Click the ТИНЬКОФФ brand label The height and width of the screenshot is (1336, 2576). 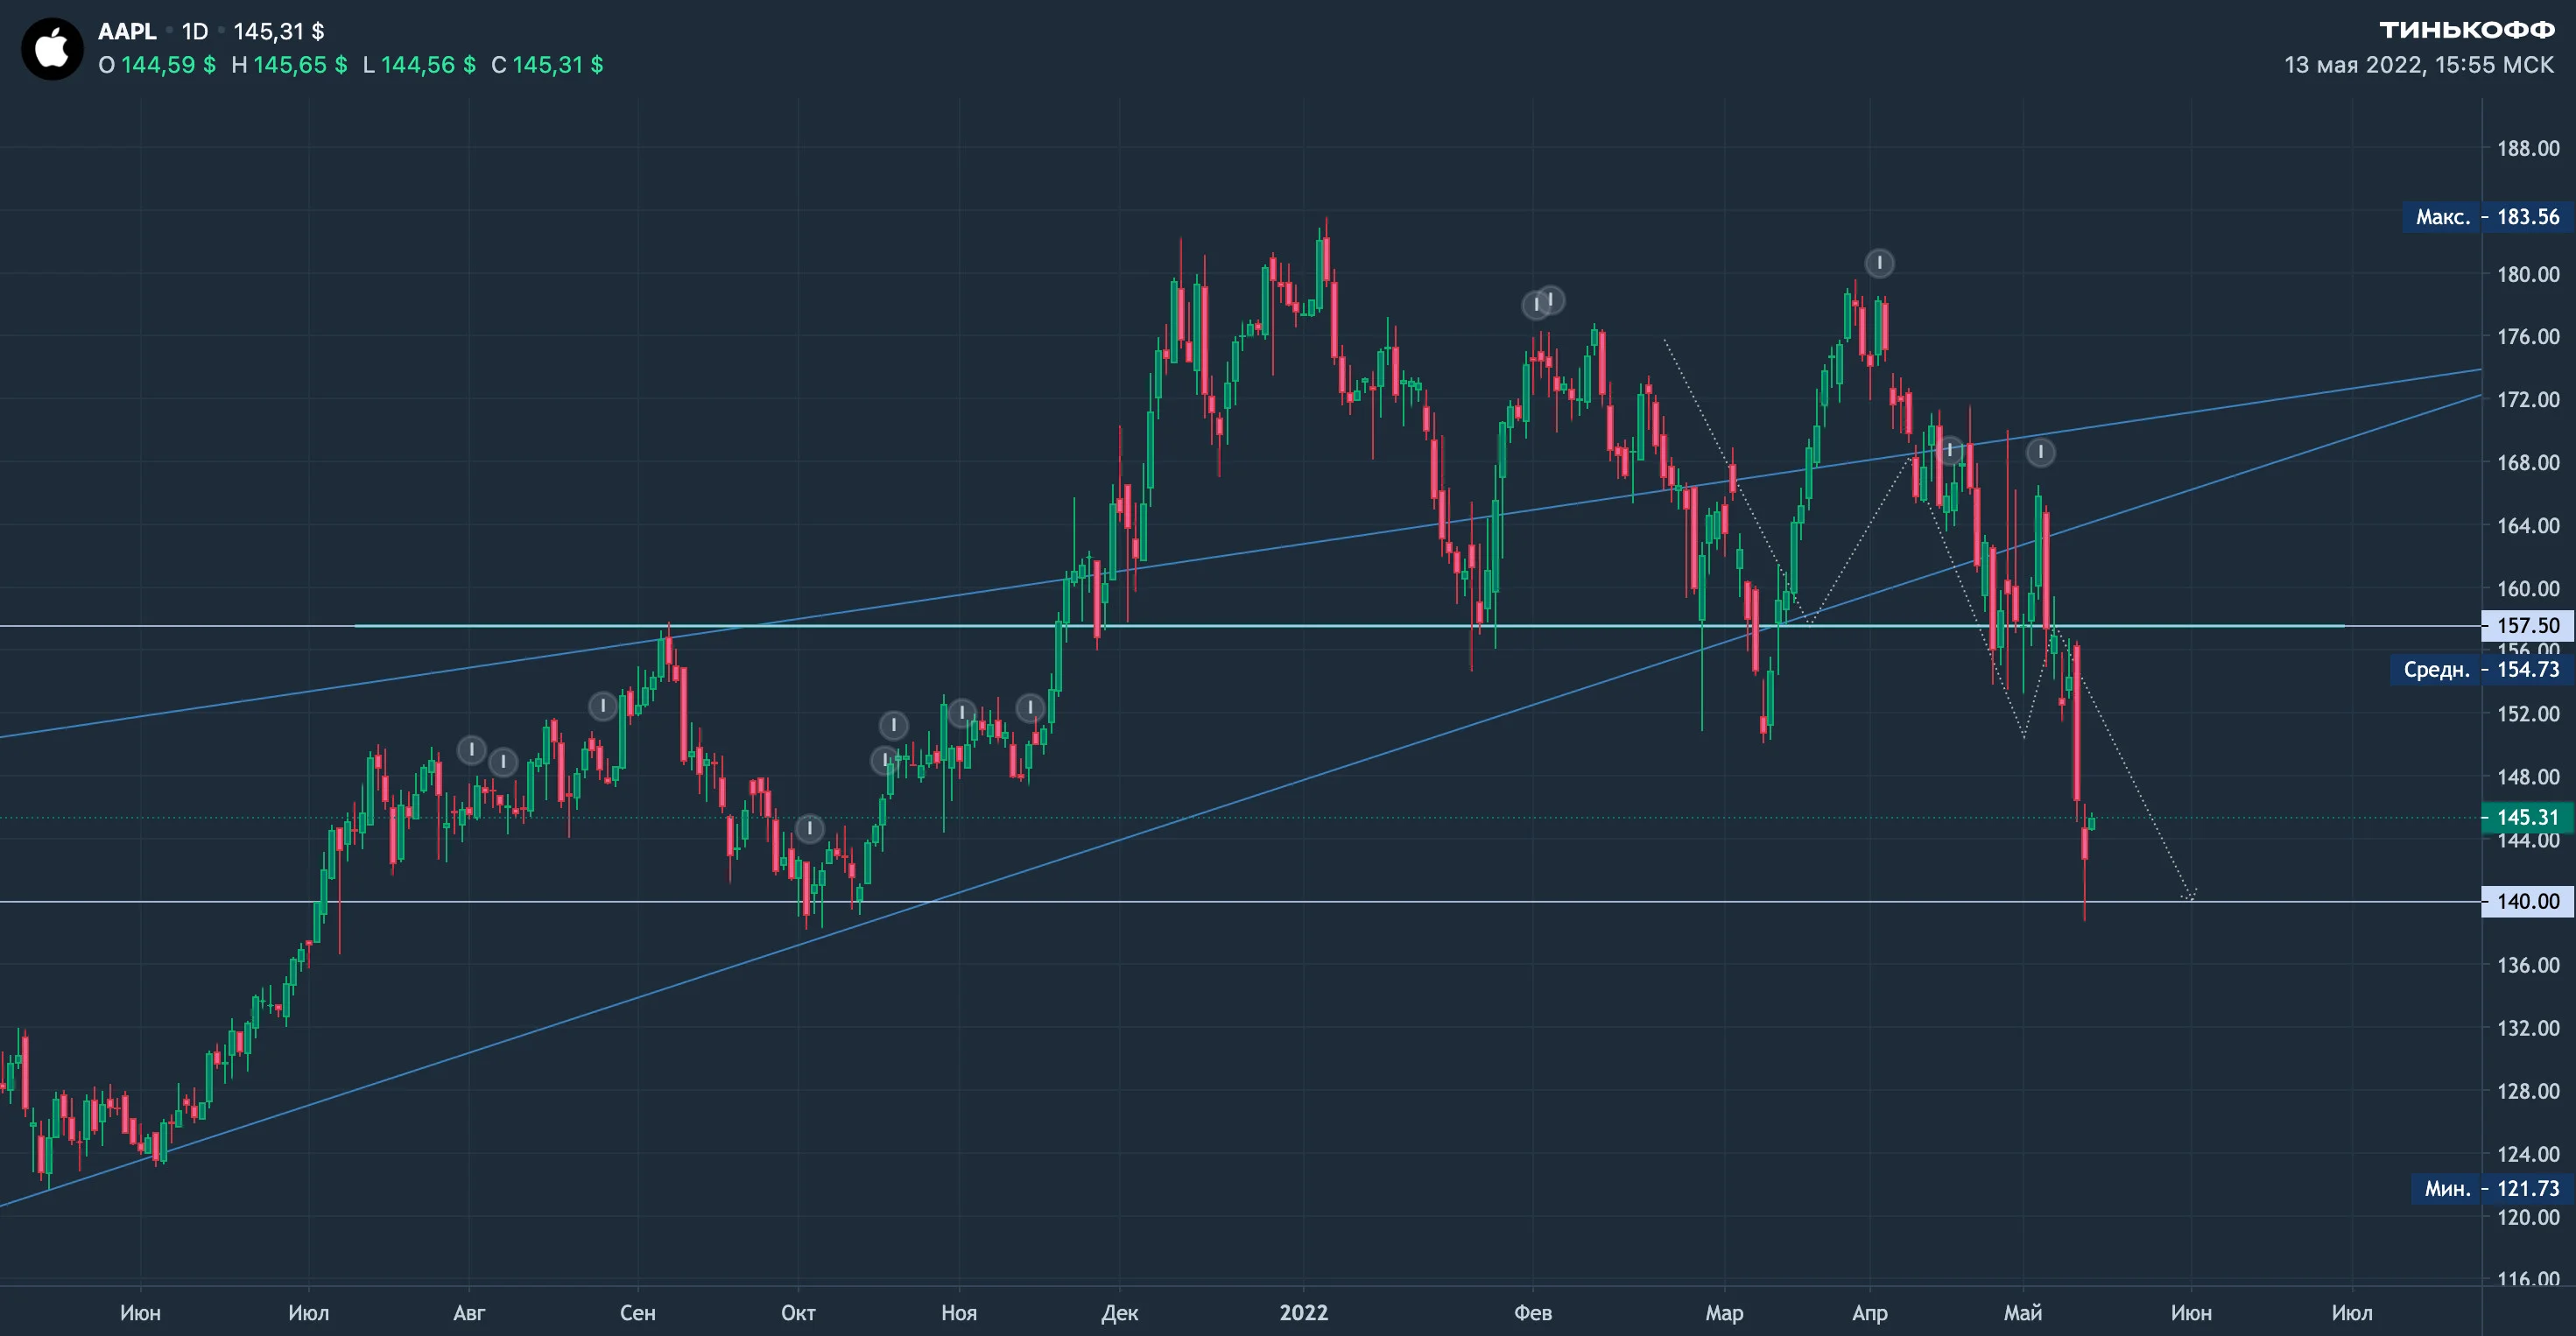(2466, 29)
